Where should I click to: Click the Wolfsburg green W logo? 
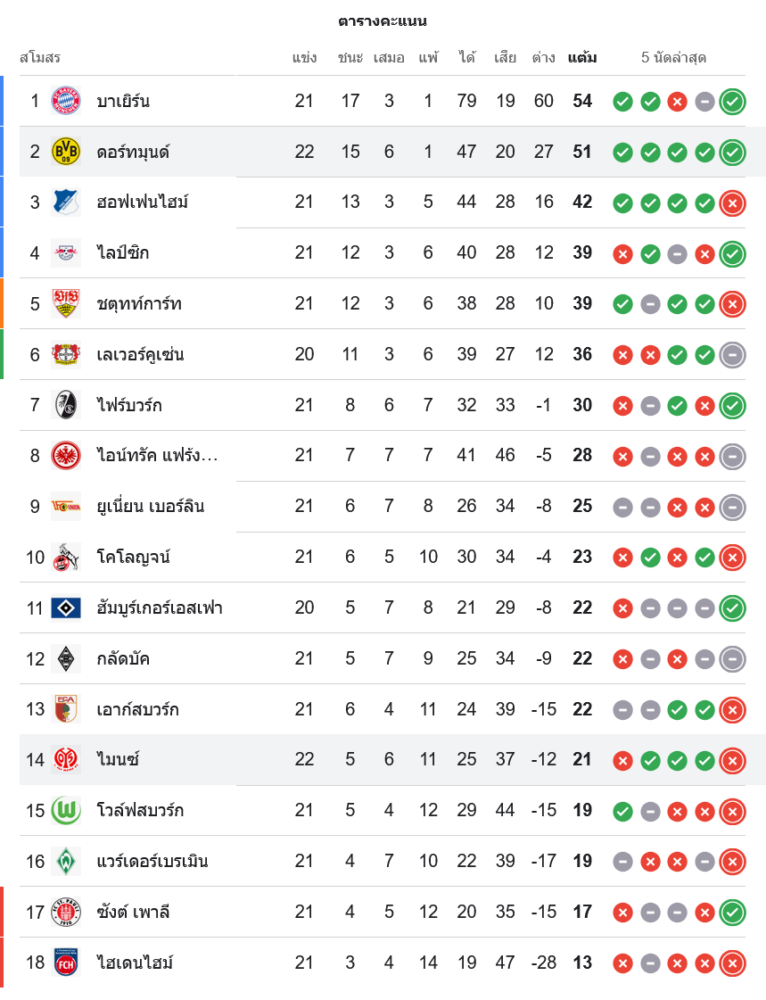pos(66,810)
